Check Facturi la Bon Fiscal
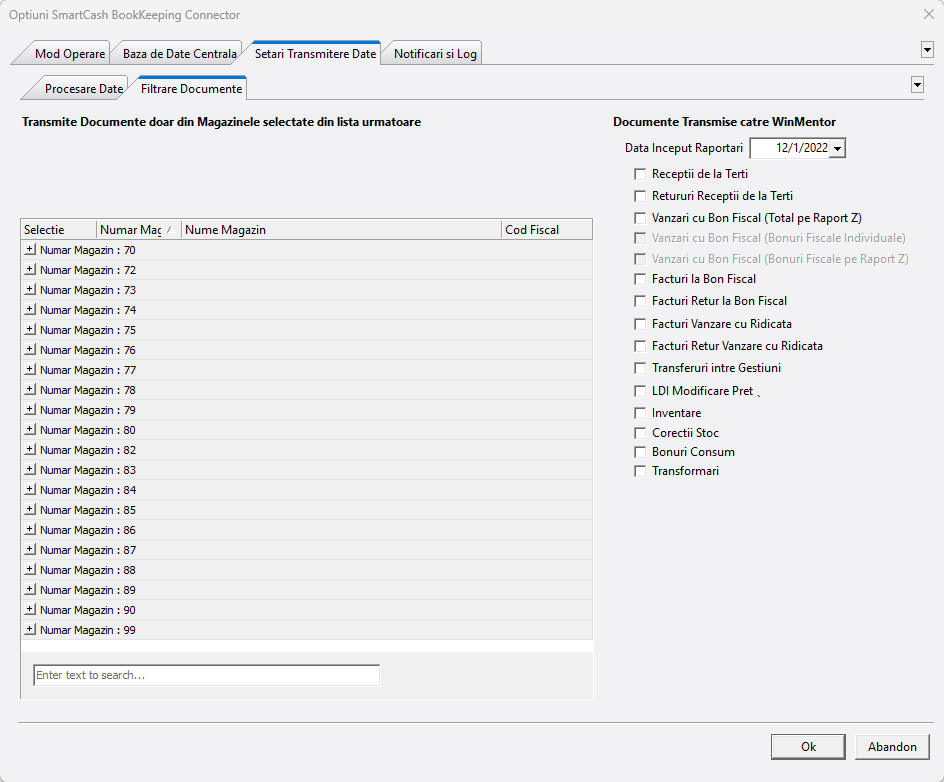This screenshot has height=782, width=944. (640, 279)
